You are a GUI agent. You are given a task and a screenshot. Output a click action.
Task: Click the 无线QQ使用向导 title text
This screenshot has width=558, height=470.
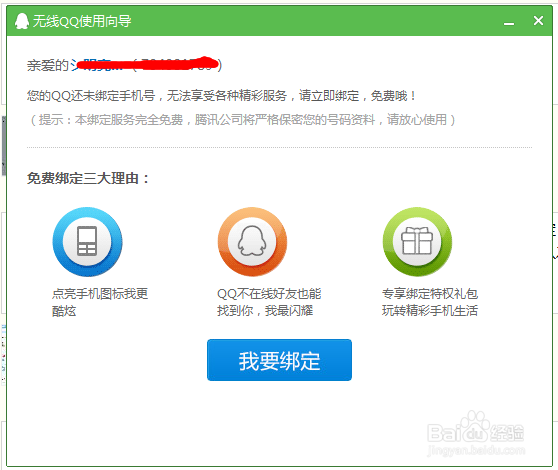click(82, 21)
